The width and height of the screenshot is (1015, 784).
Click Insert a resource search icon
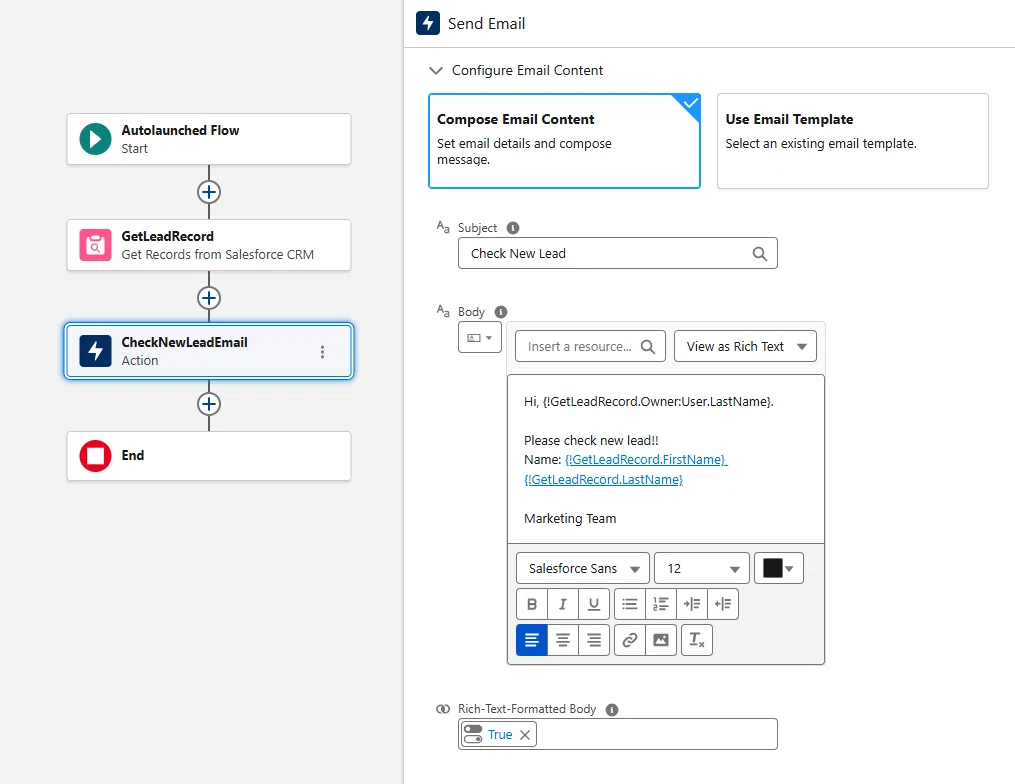click(647, 347)
